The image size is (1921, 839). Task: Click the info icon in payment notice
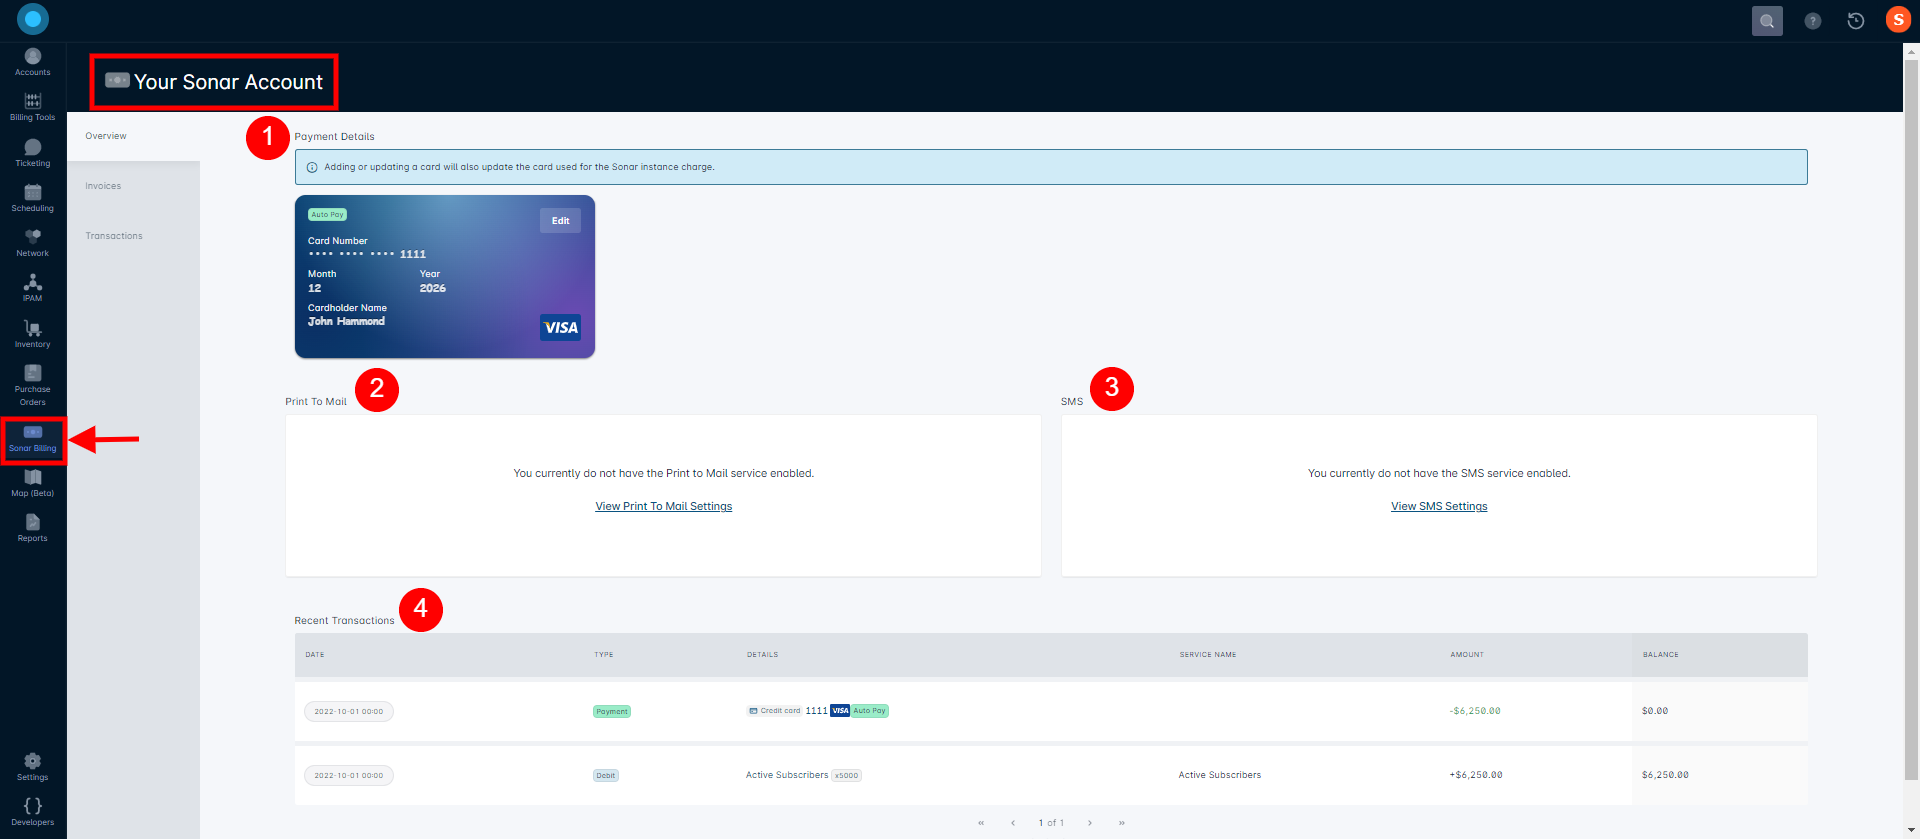coord(312,167)
